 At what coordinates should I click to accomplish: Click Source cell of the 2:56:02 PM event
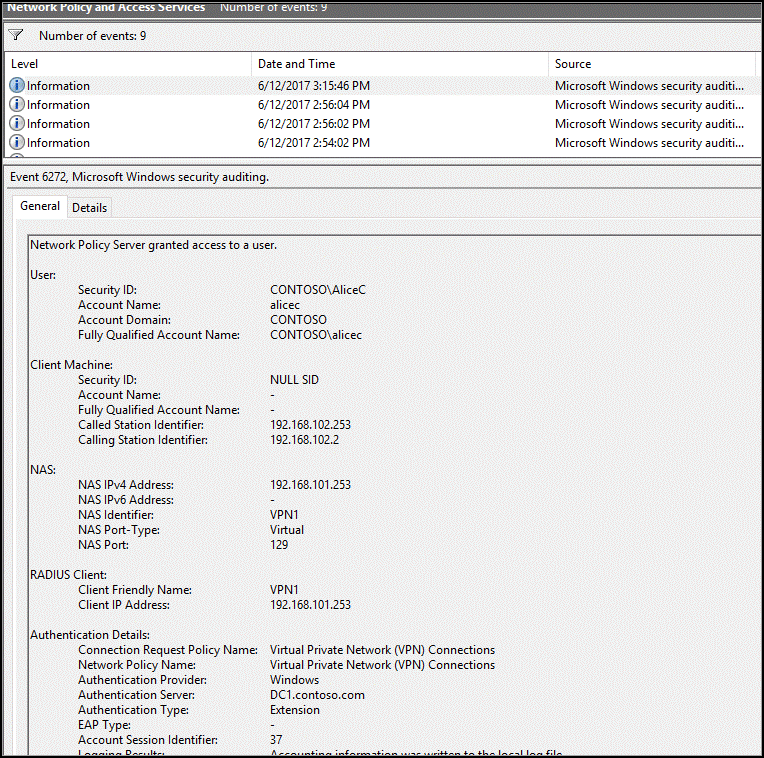coord(649,124)
